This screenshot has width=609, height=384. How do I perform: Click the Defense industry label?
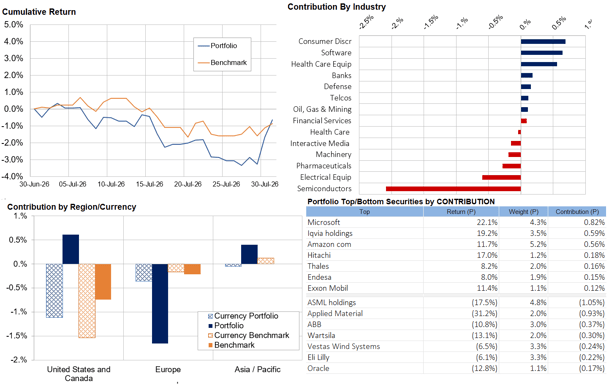pos(338,87)
